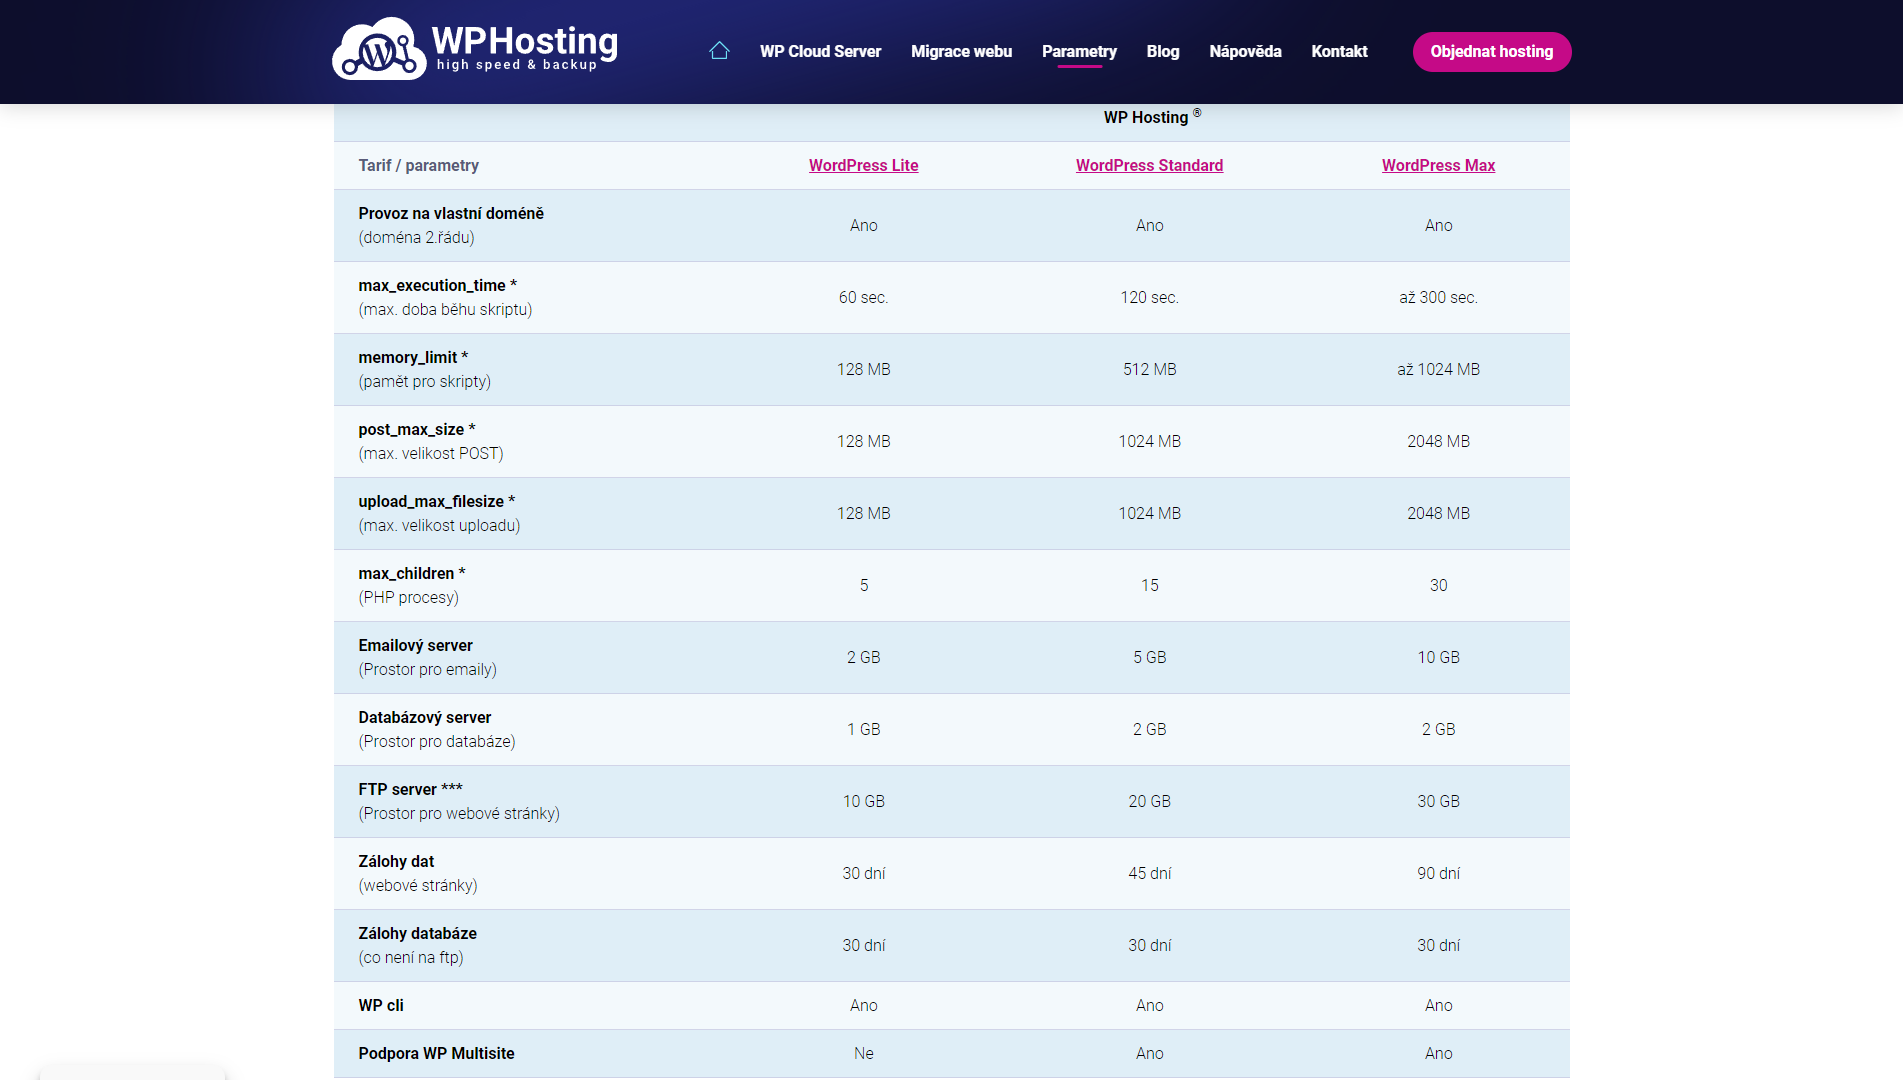The height and width of the screenshot is (1080, 1903).
Task: Click the 'Zálohy databáze' label
Action: pos(418,934)
